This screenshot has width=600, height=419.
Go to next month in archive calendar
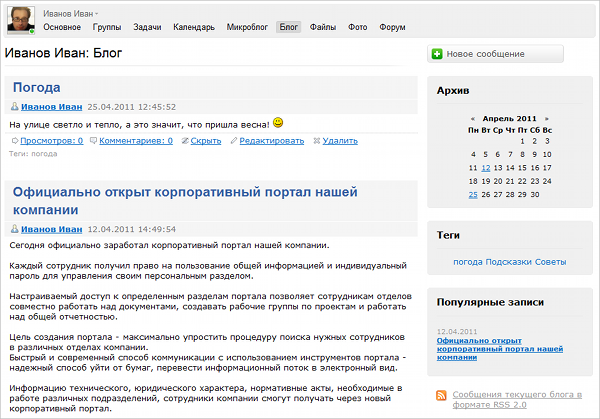tap(545, 118)
